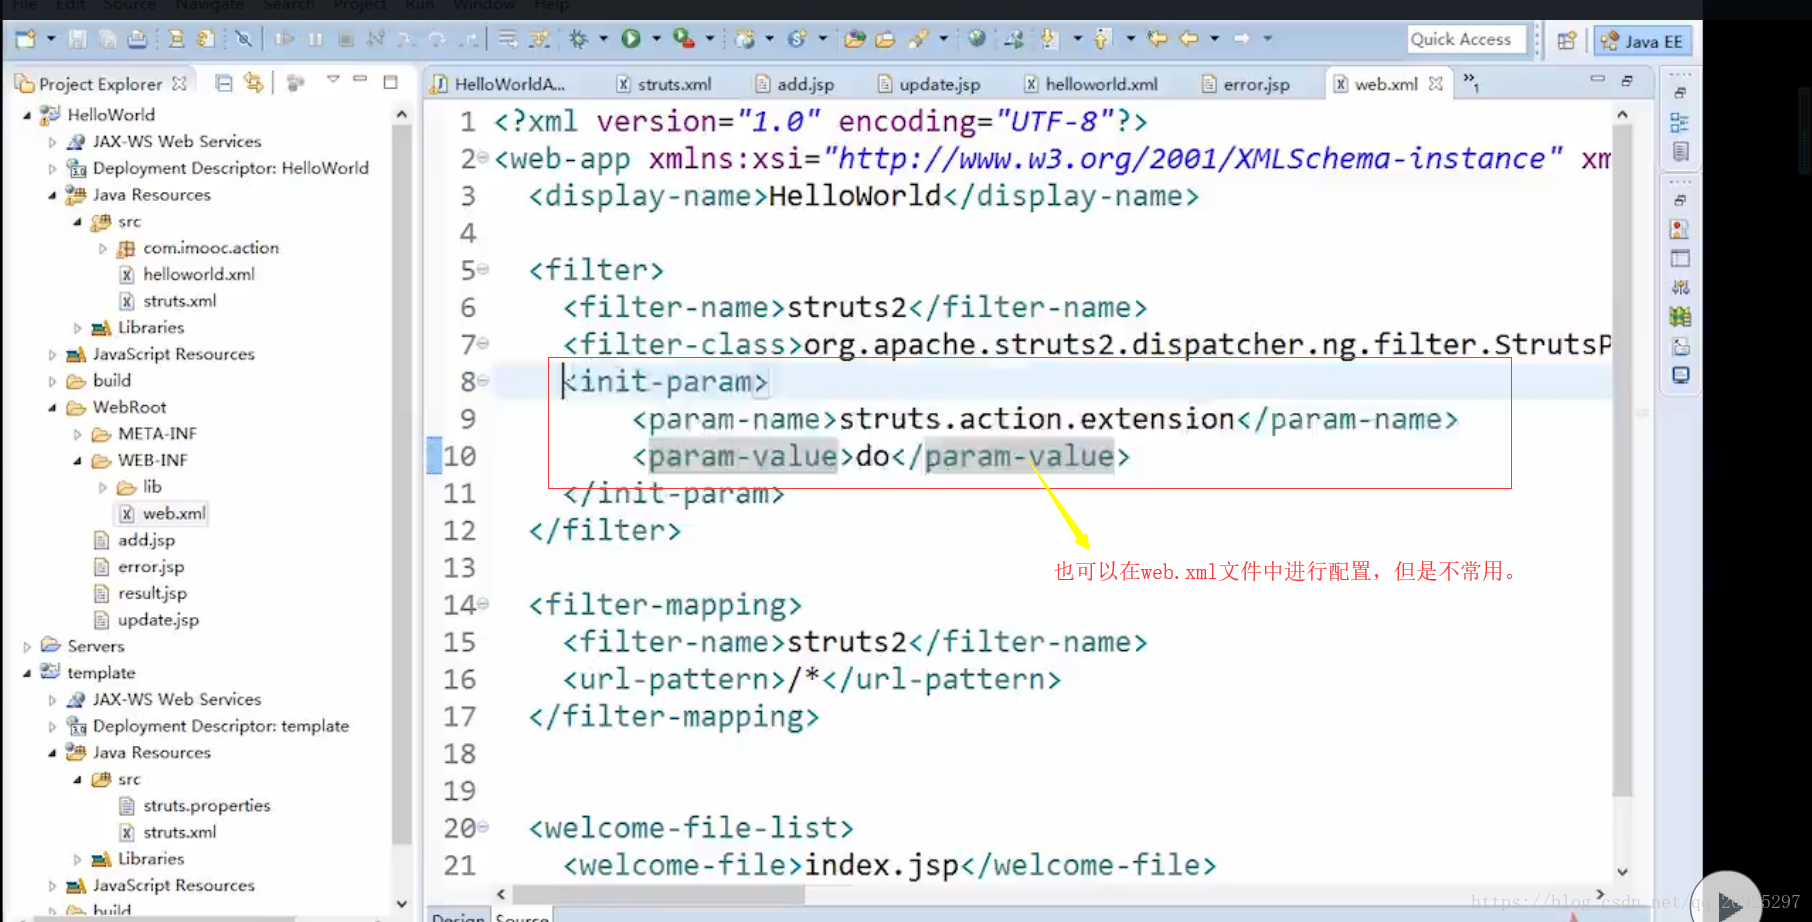The height and width of the screenshot is (922, 1812).
Task: Toggle fold for line 5 filter element
Action: pyautogui.click(x=483, y=269)
